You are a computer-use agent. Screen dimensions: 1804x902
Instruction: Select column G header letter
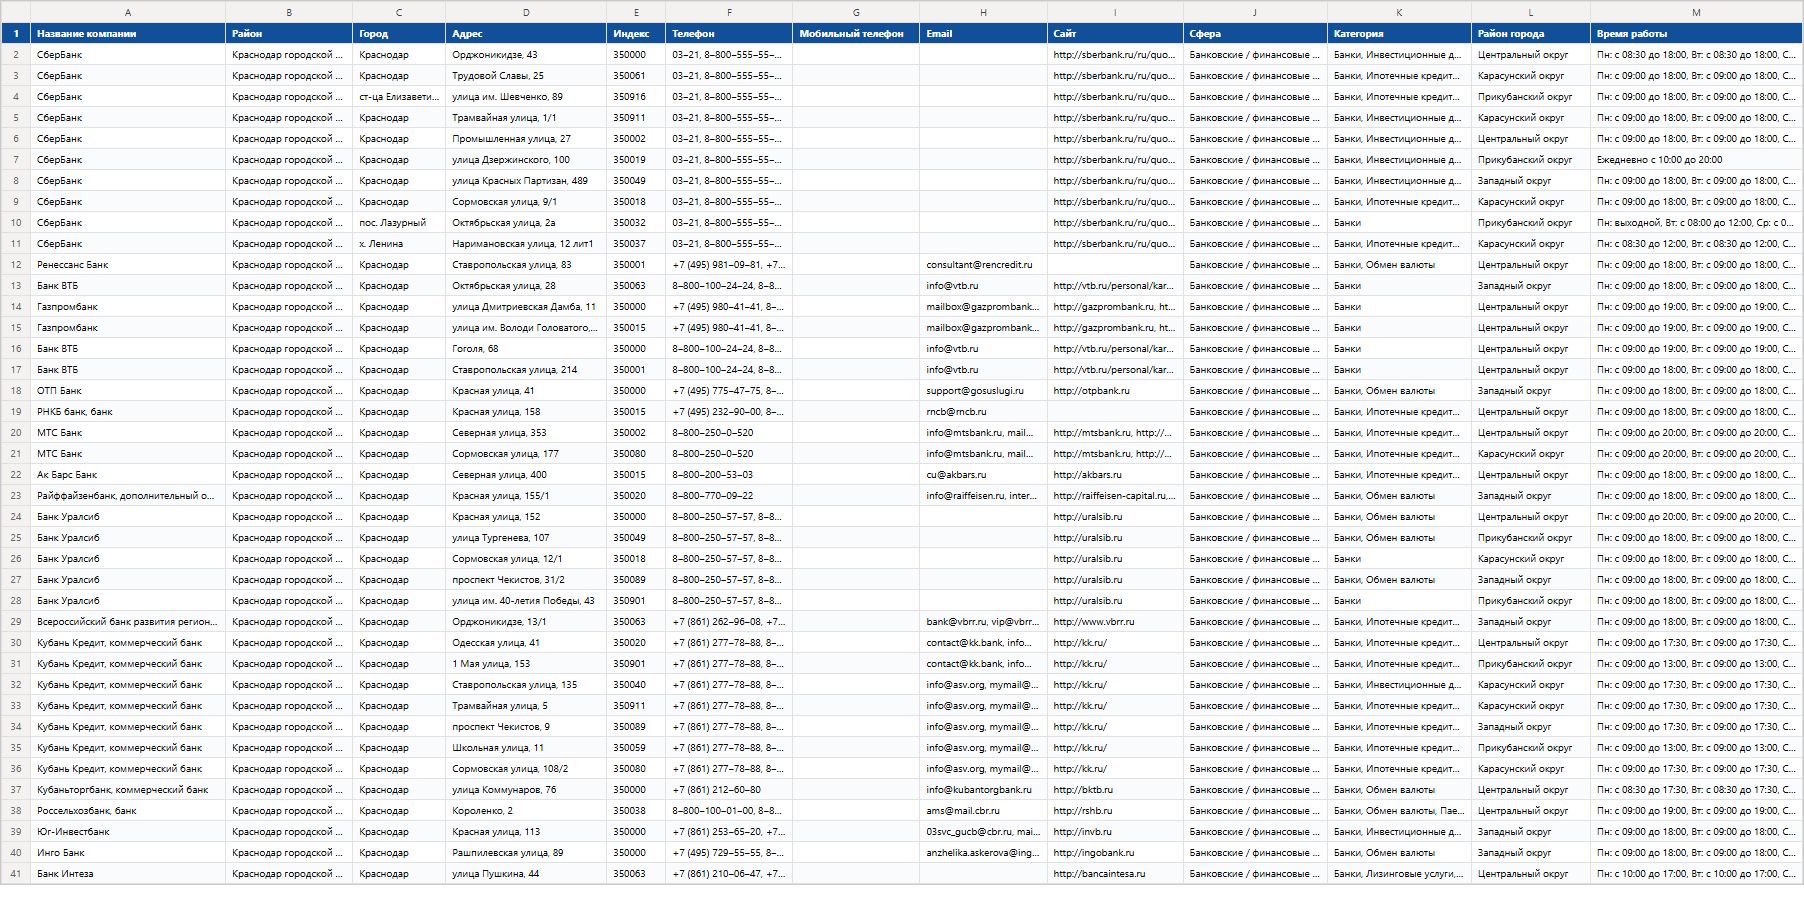pos(856,12)
